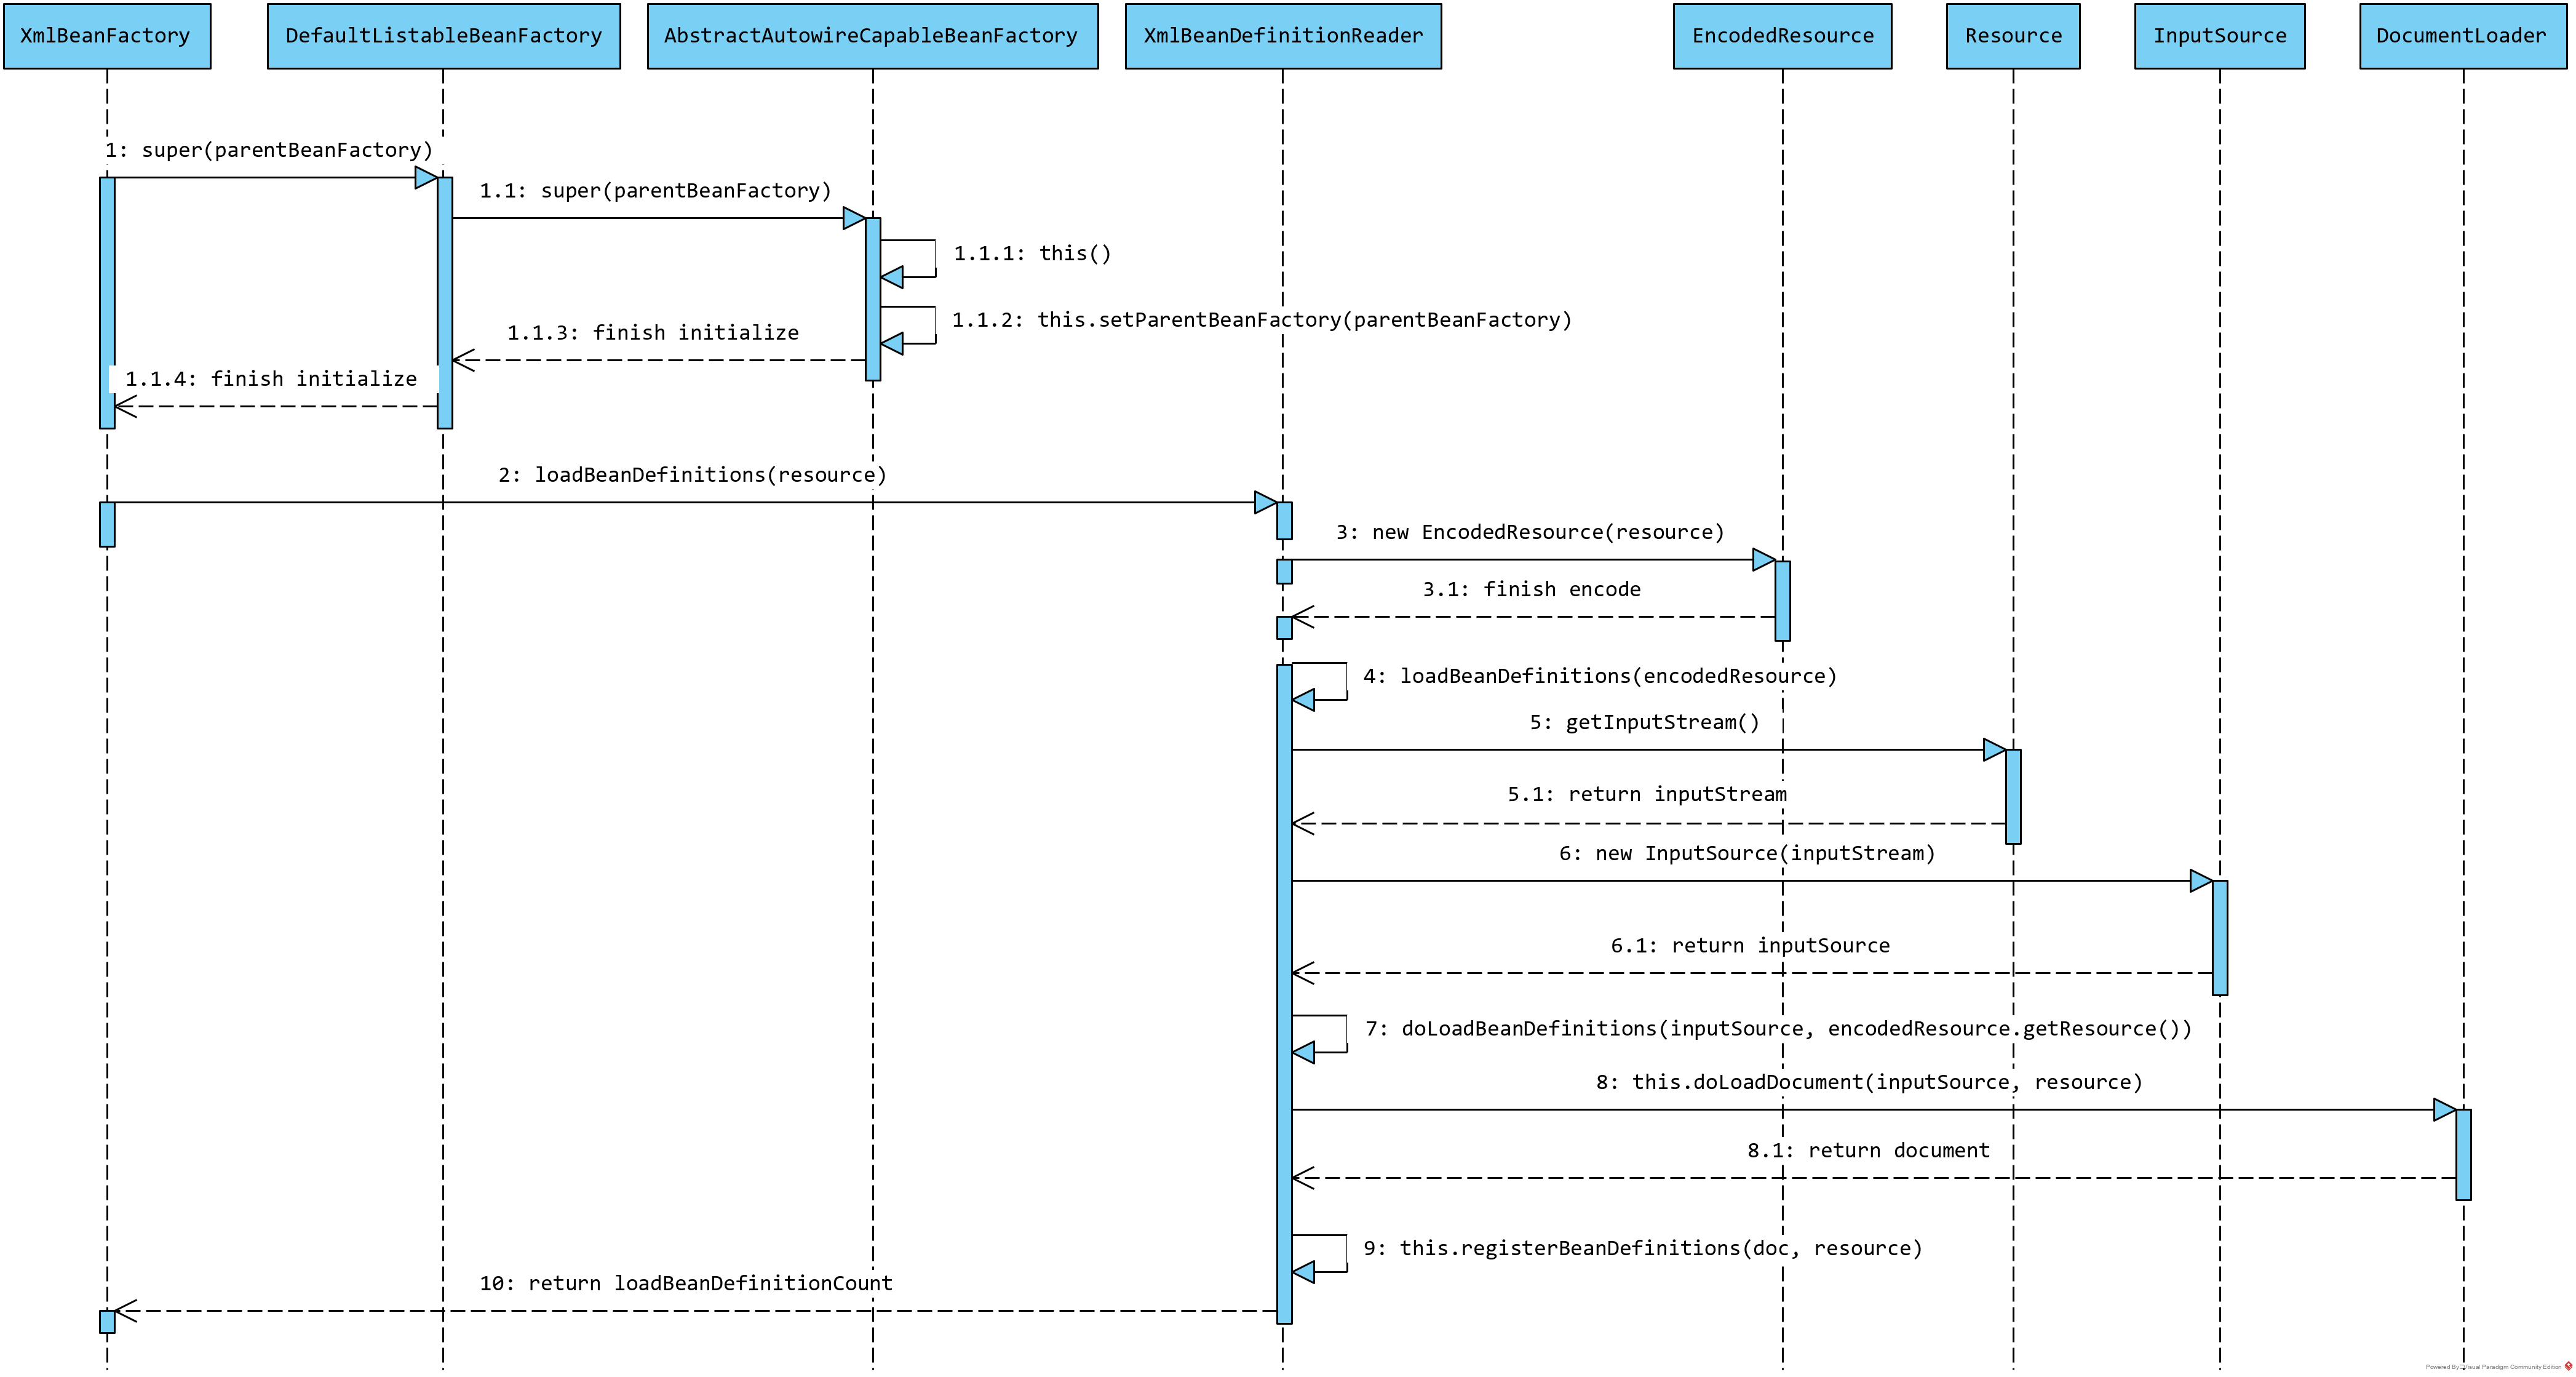The width and height of the screenshot is (2576, 1377).
Task: Click the DefaultListableBeanFactory lifeline header
Action: 443,36
